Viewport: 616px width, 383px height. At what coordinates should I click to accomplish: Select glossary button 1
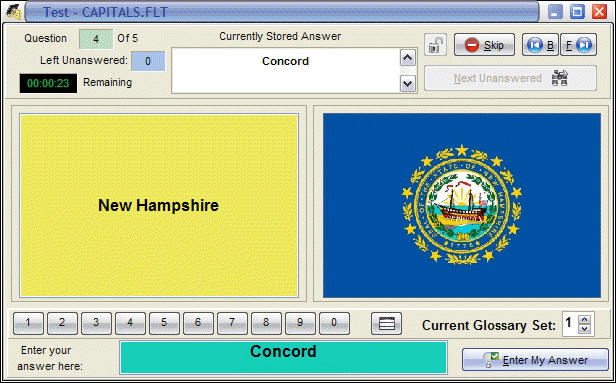(28, 324)
